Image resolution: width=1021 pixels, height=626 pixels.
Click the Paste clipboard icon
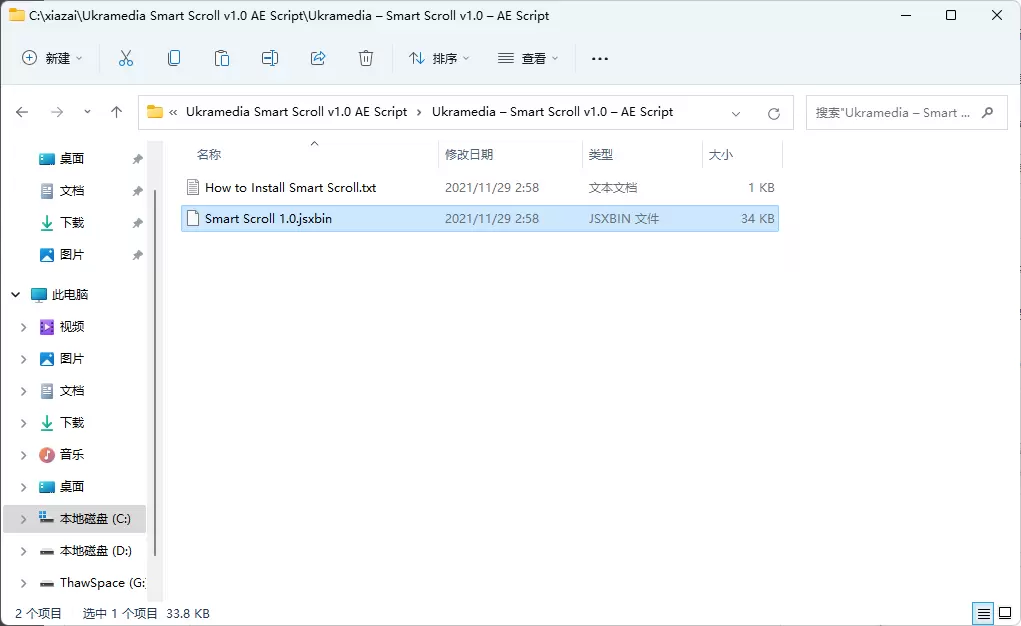(x=222, y=59)
